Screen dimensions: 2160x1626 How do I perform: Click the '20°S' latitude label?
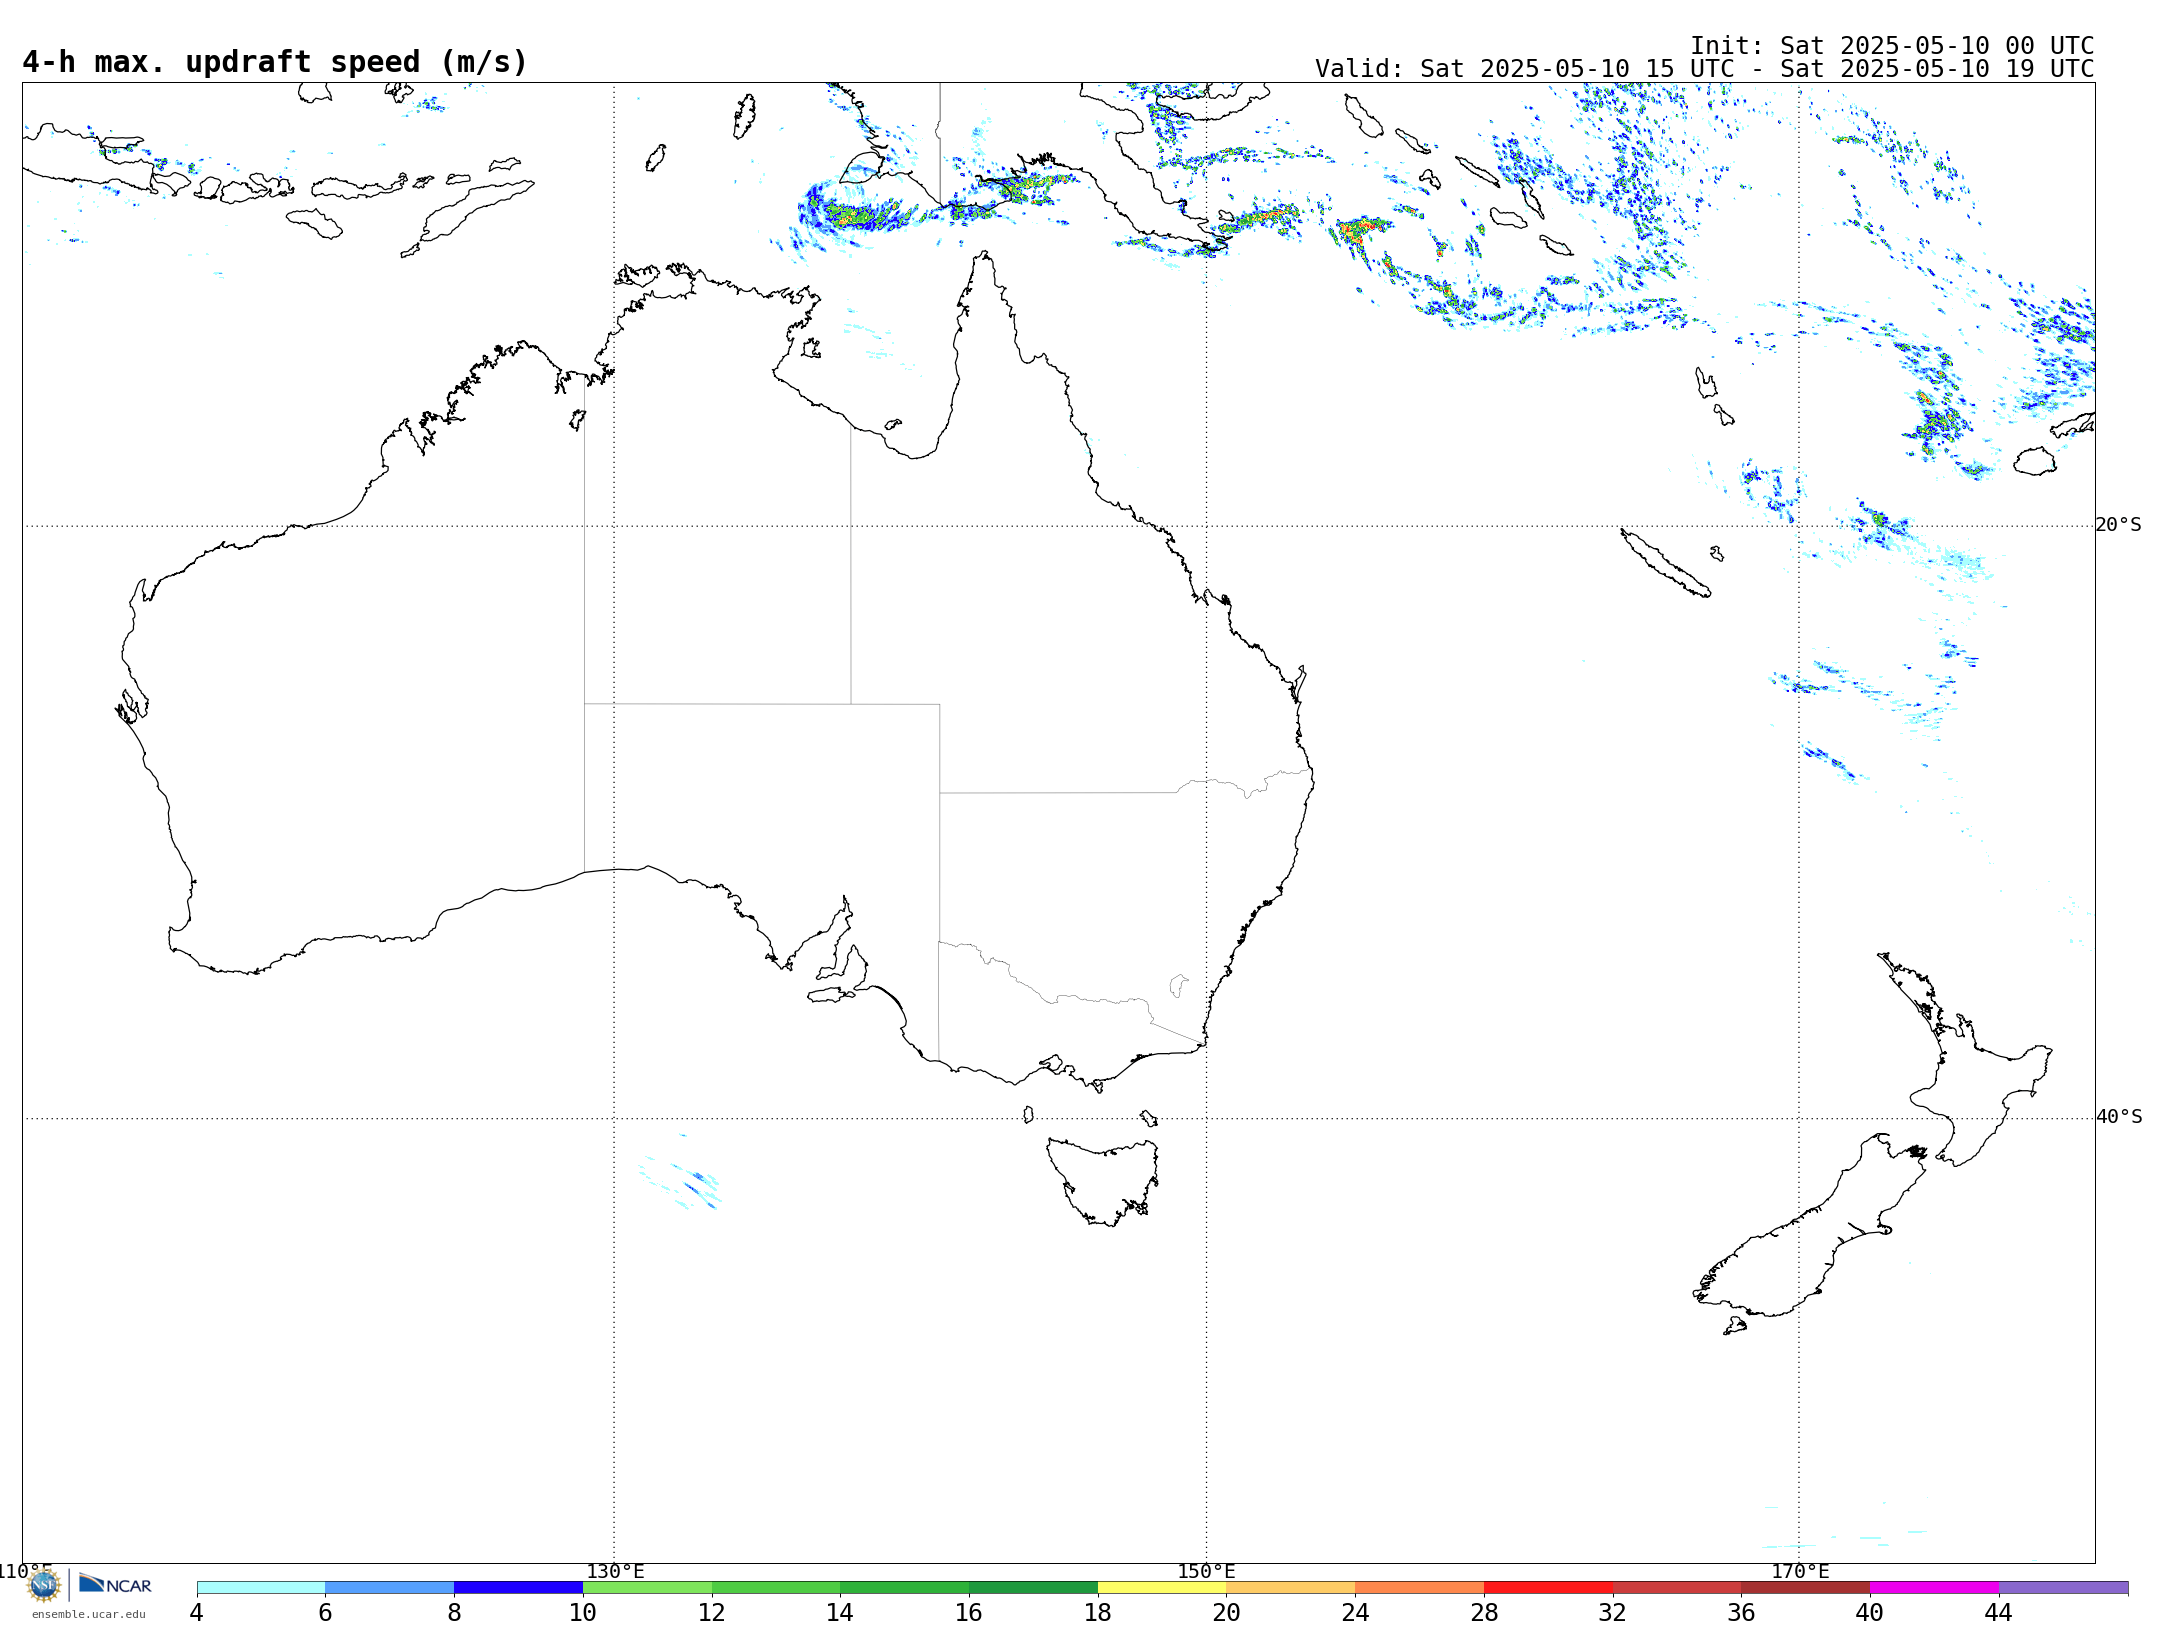coord(2118,525)
